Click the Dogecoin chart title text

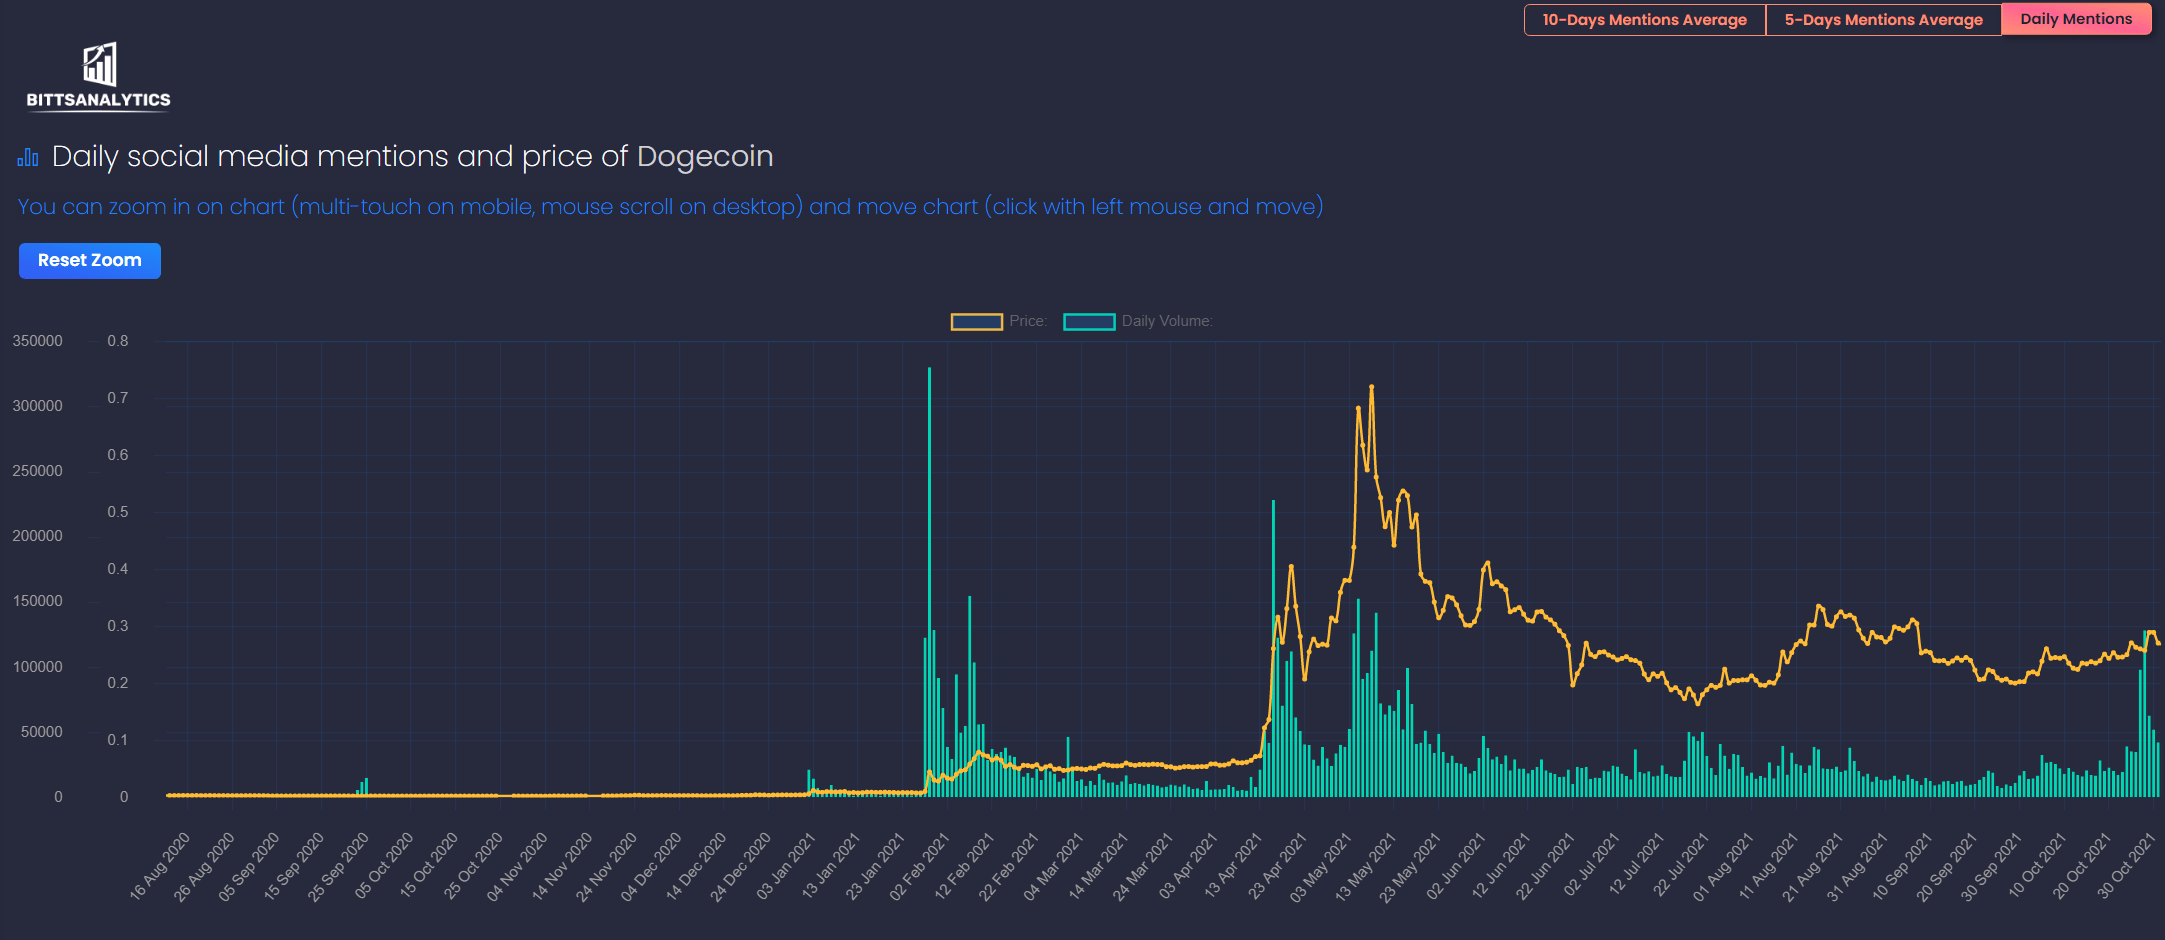tap(412, 157)
